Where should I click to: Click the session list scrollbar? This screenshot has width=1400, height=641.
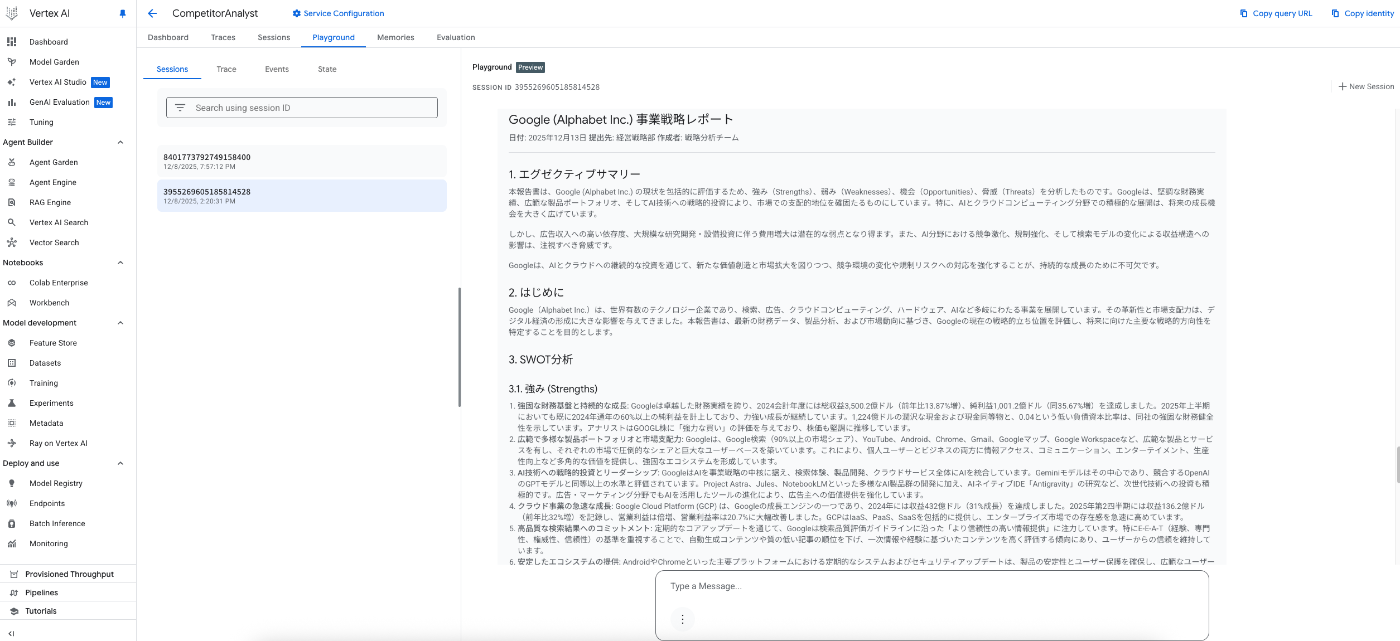point(460,347)
